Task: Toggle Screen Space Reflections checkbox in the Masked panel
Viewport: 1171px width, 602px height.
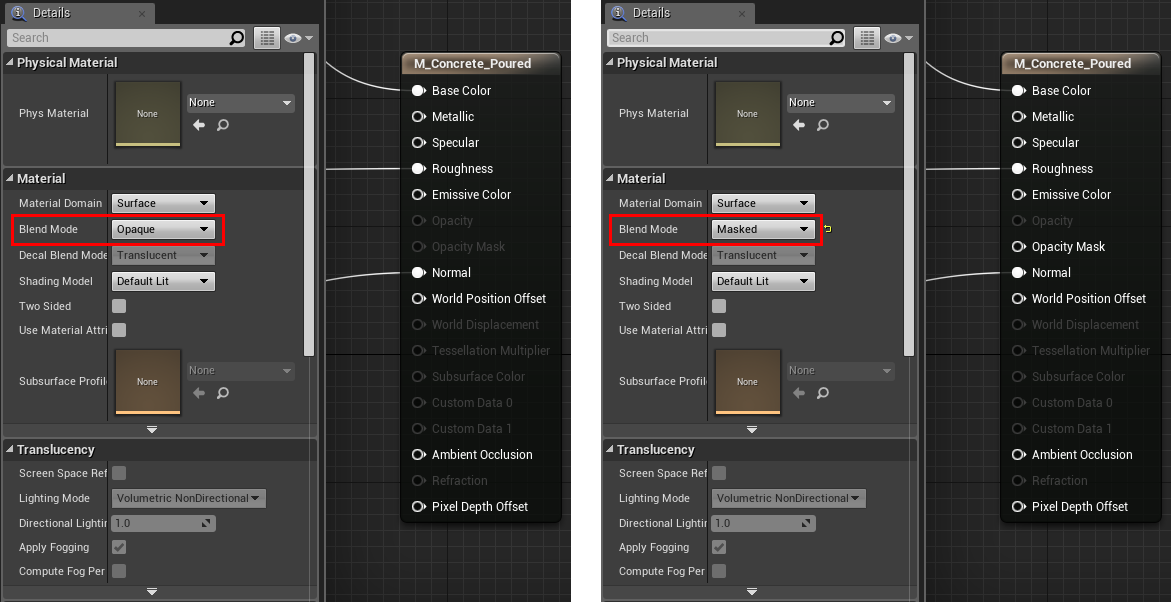Action: click(719, 473)
